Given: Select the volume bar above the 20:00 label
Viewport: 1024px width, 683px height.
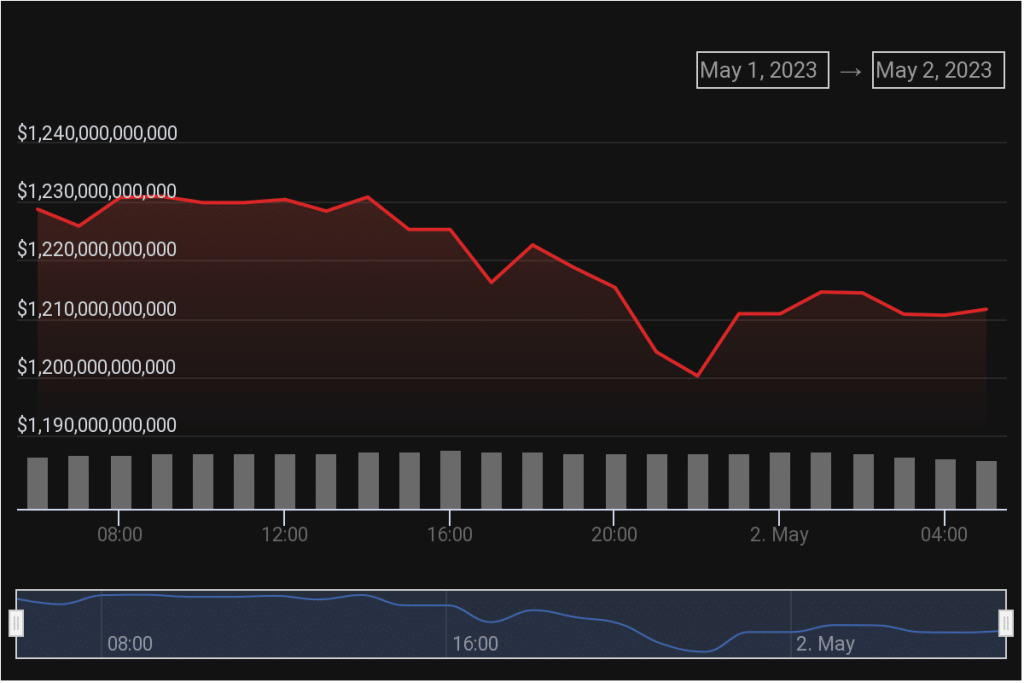Looking at the screenshot, I should (615, 481).
